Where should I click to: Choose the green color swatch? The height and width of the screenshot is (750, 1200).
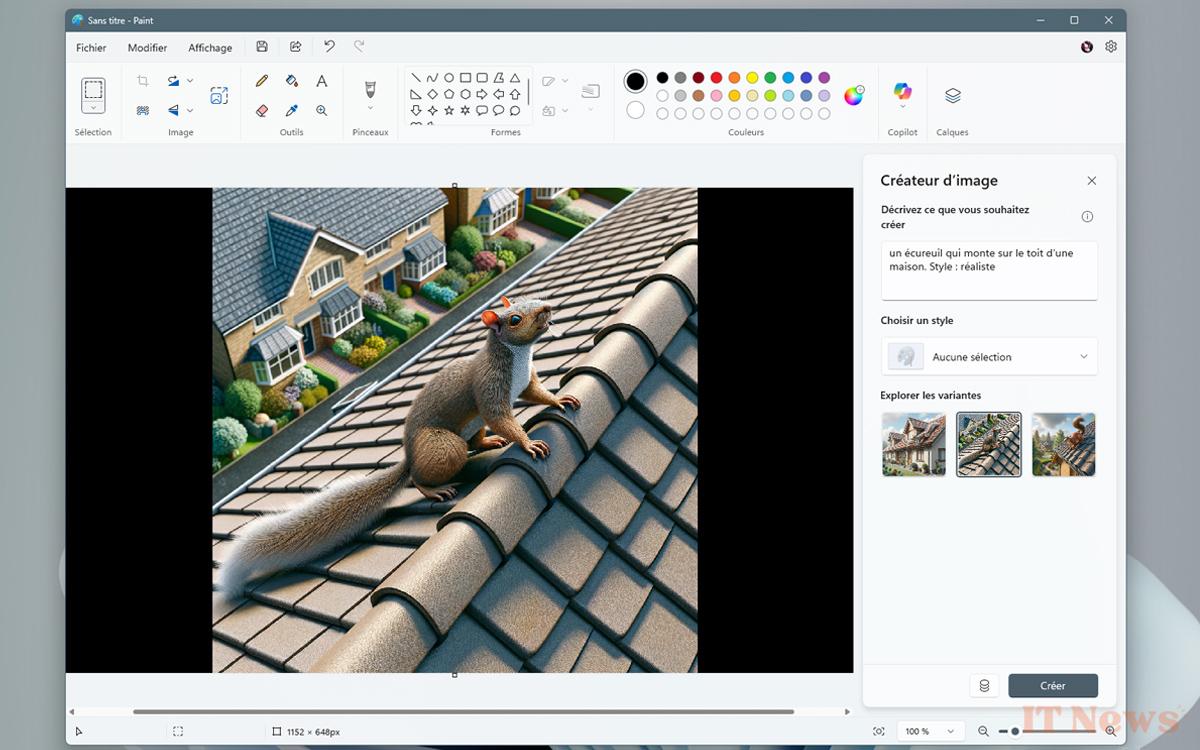click(770, 78)
